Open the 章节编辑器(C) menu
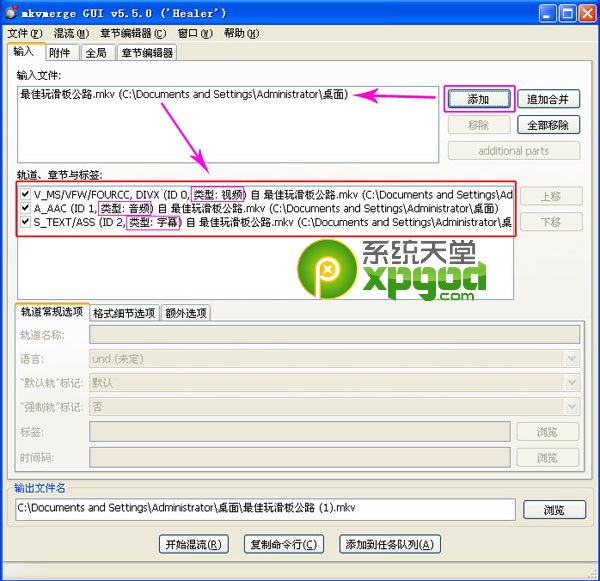The height and width of the screenshot is (581, 600). tap(133, 34)
